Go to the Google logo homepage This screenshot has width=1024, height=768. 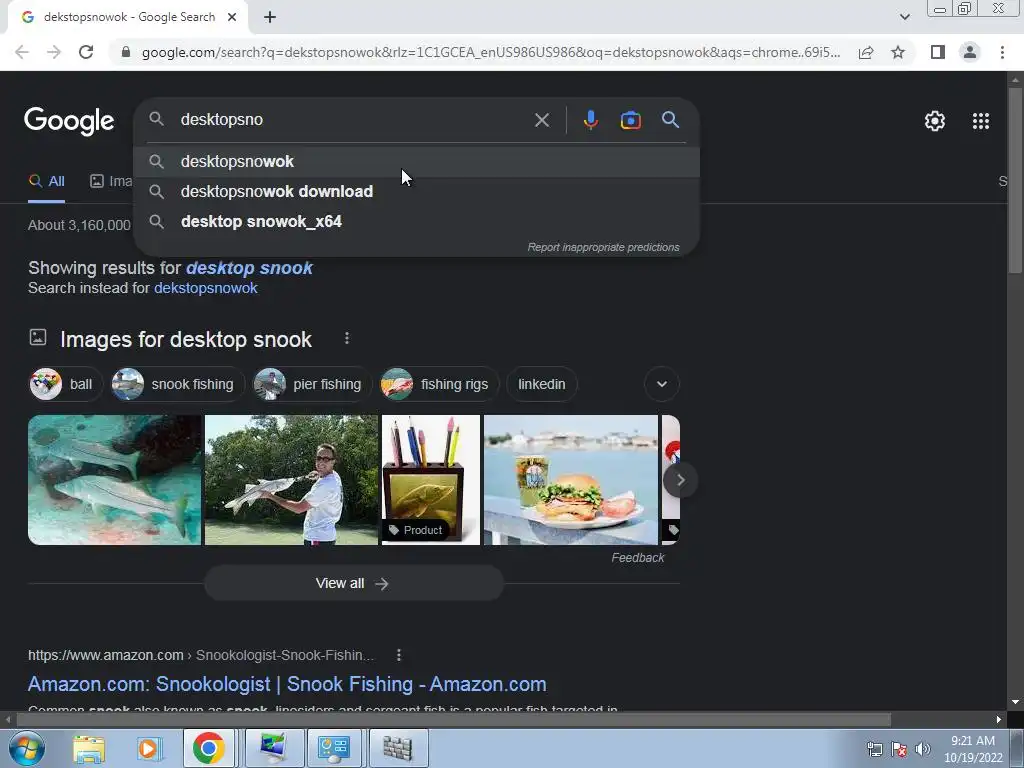[69, 121]
